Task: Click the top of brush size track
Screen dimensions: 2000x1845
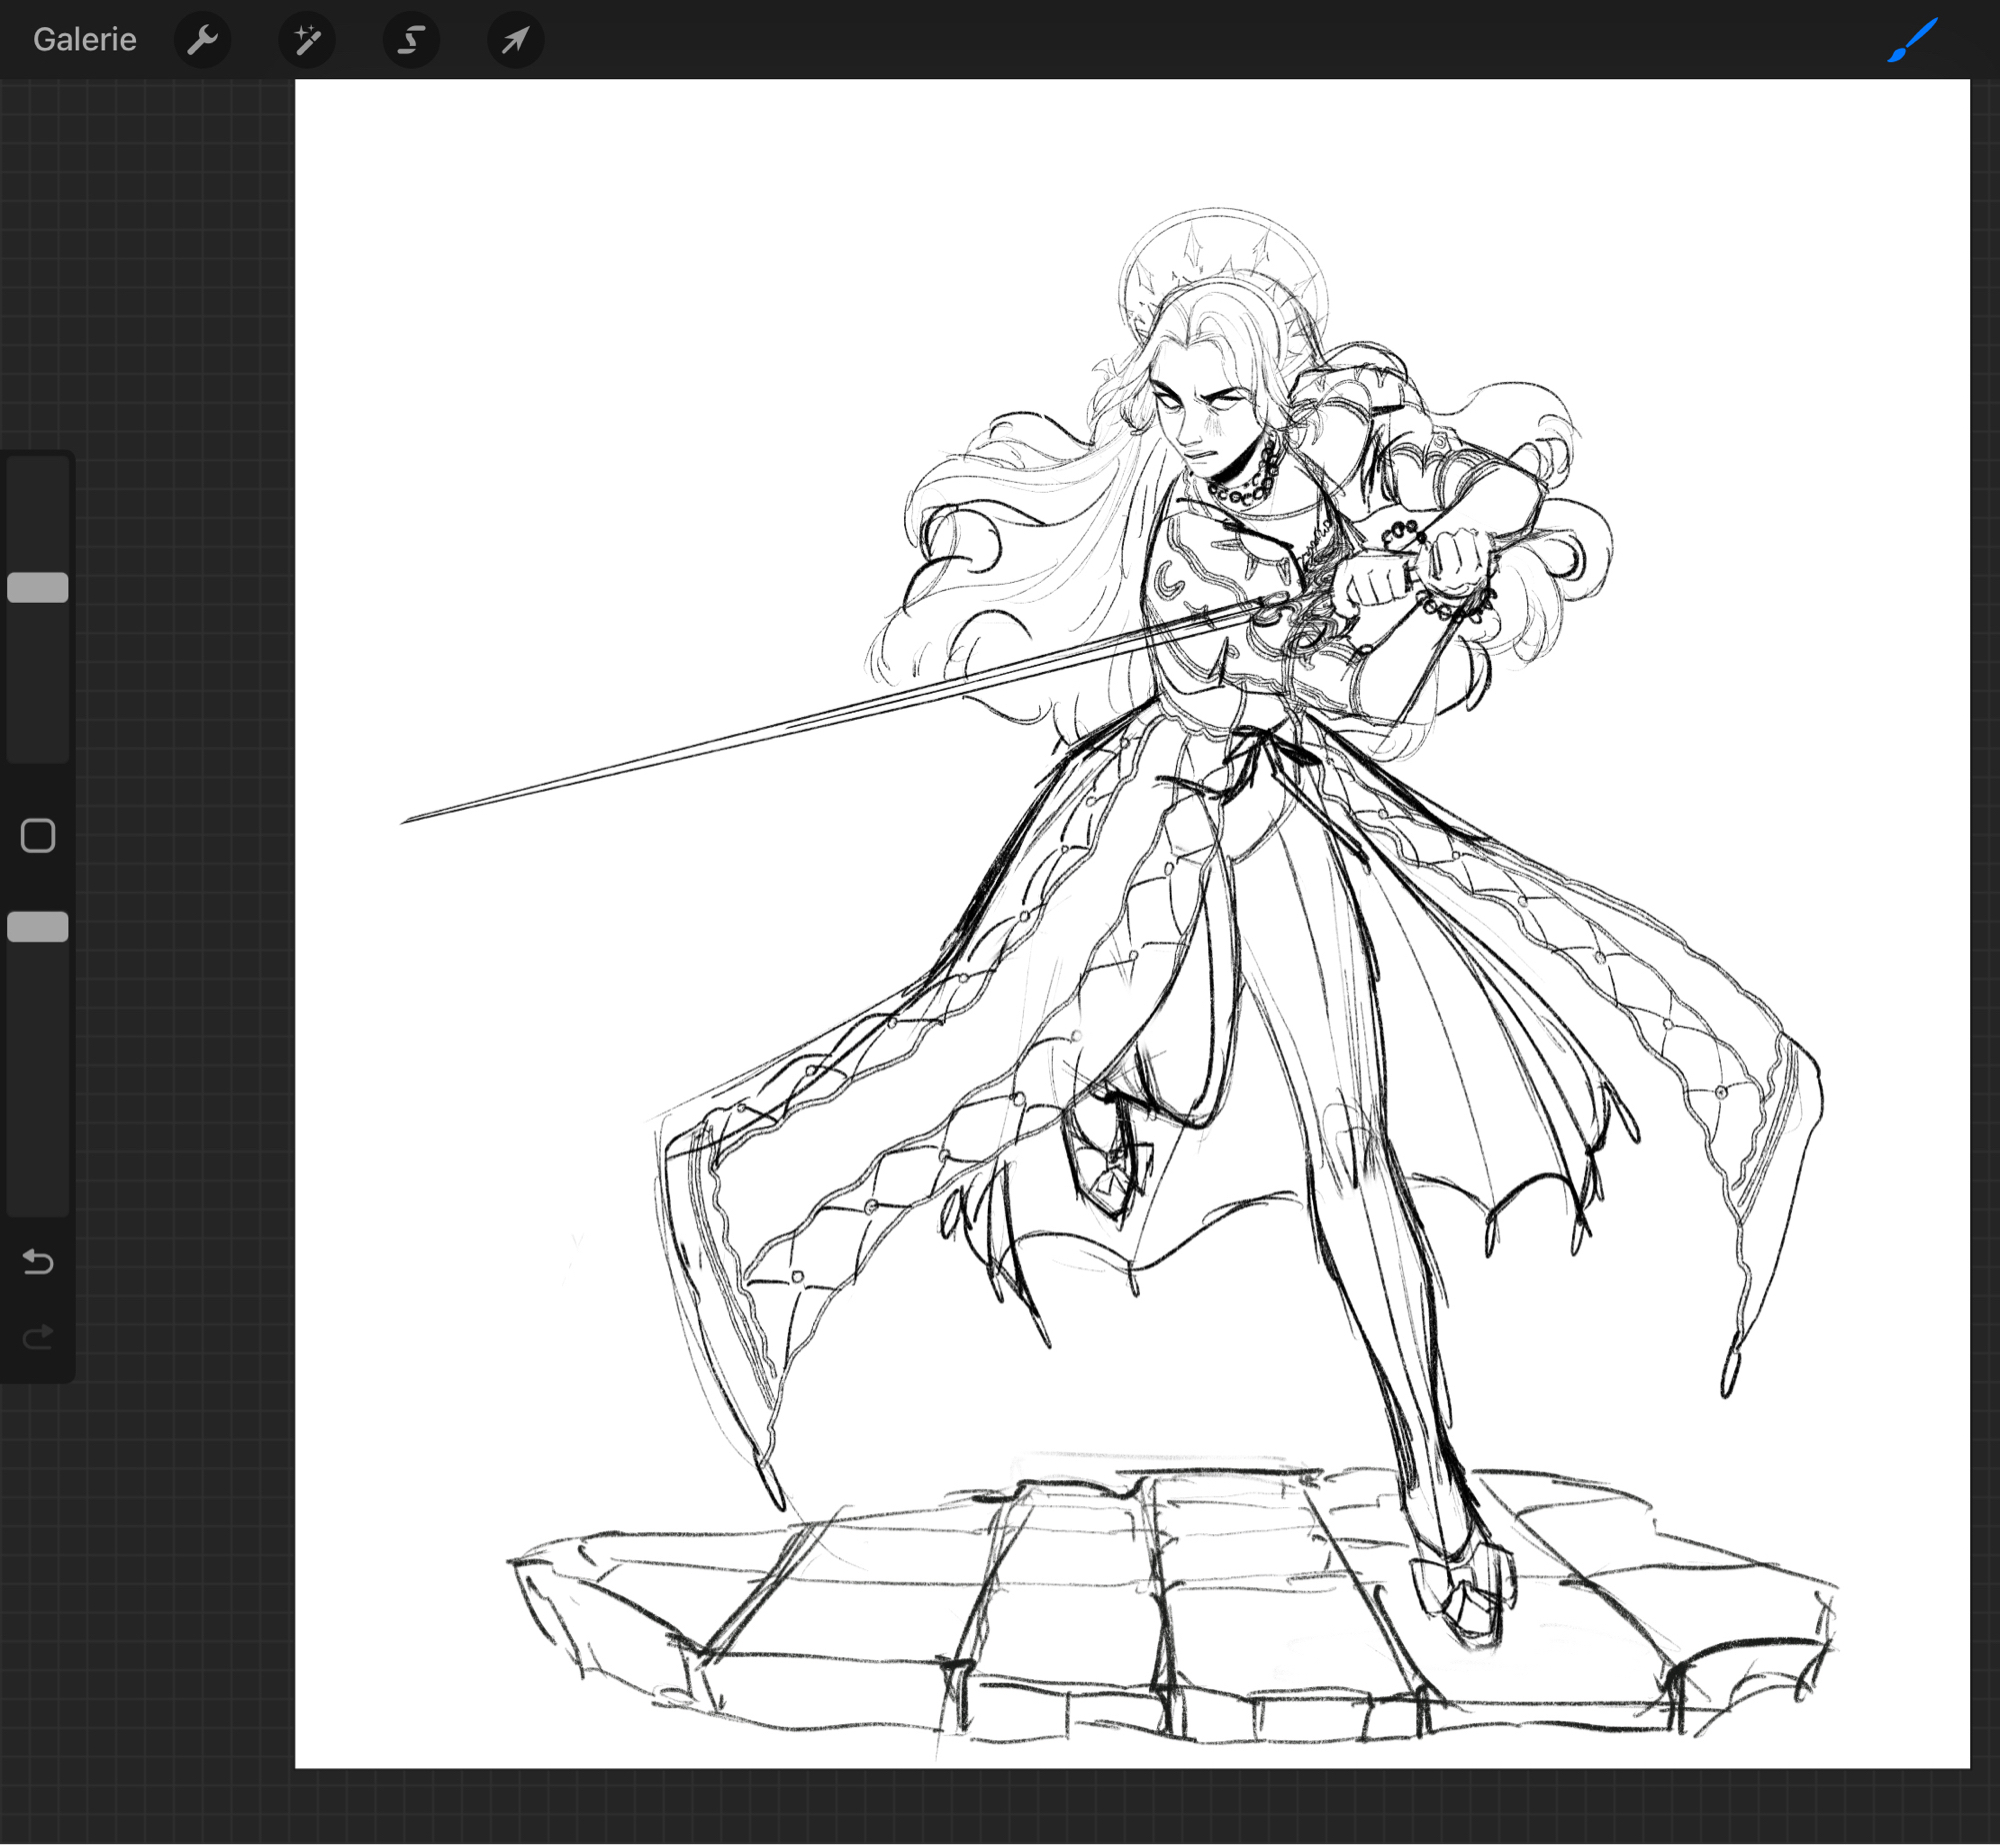Action: [38, 475]
